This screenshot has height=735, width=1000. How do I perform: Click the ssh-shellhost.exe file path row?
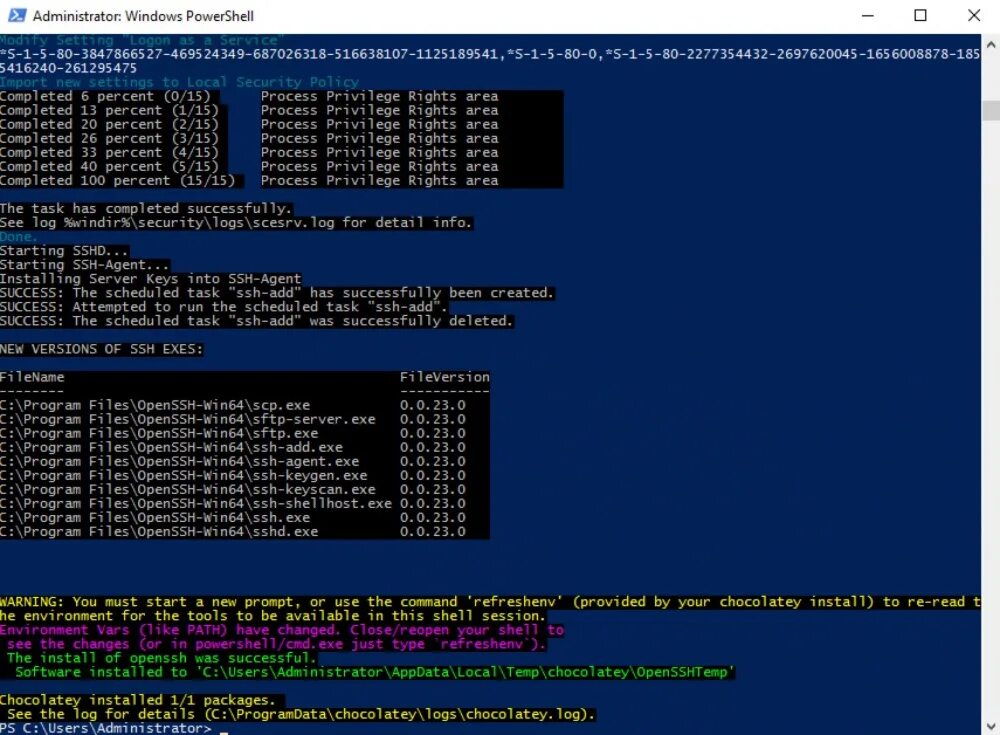click(196, 503)
